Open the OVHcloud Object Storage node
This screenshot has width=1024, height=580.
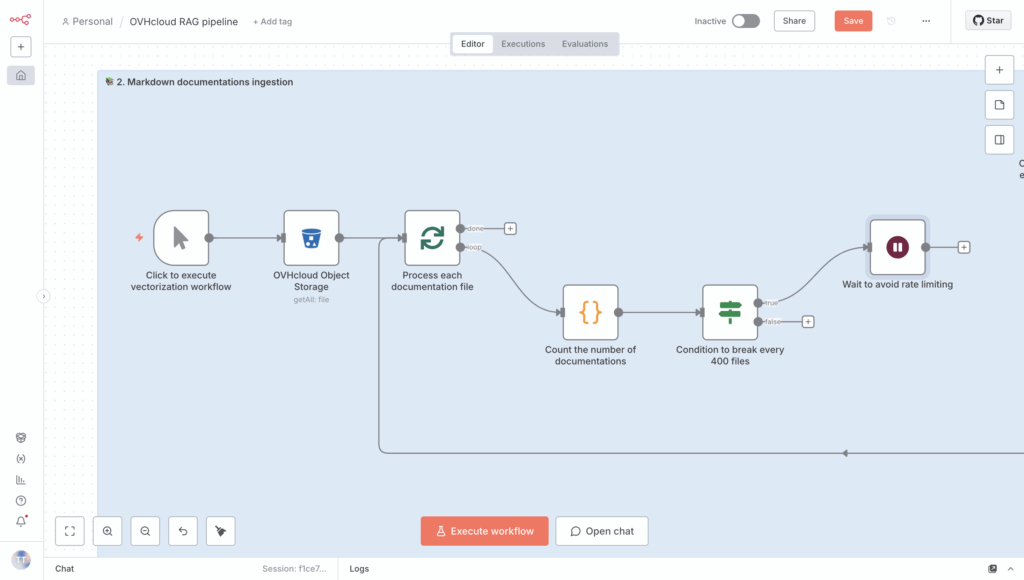click(x=311, y=238)
